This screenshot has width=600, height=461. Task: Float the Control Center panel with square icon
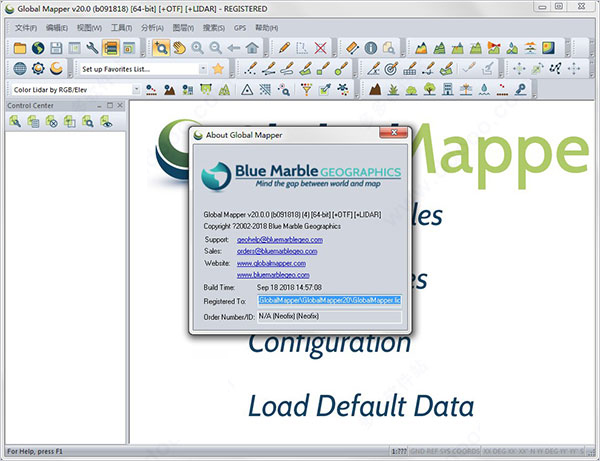[110, 105]
